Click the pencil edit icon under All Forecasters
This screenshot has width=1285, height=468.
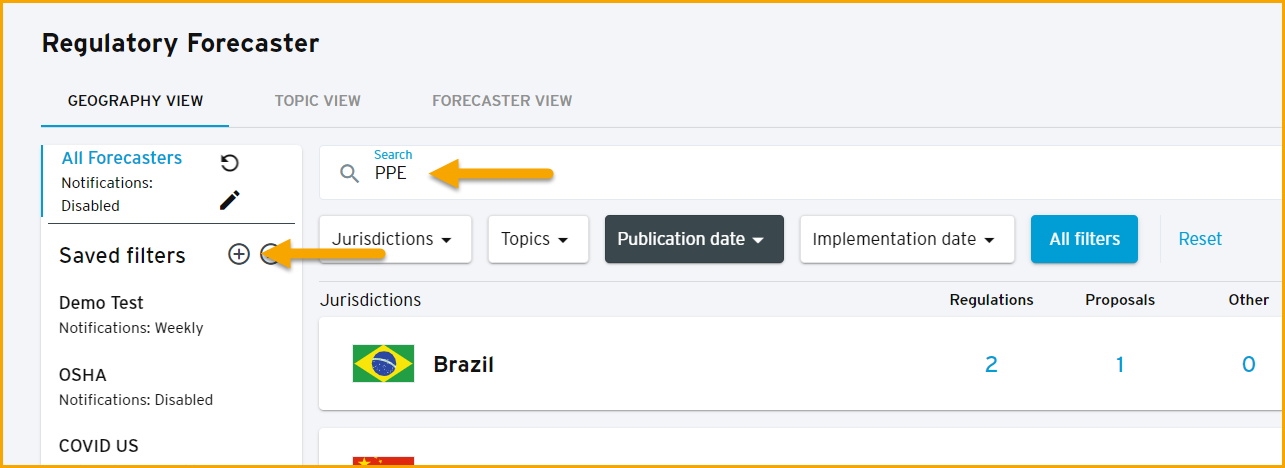tap(229, 200)
